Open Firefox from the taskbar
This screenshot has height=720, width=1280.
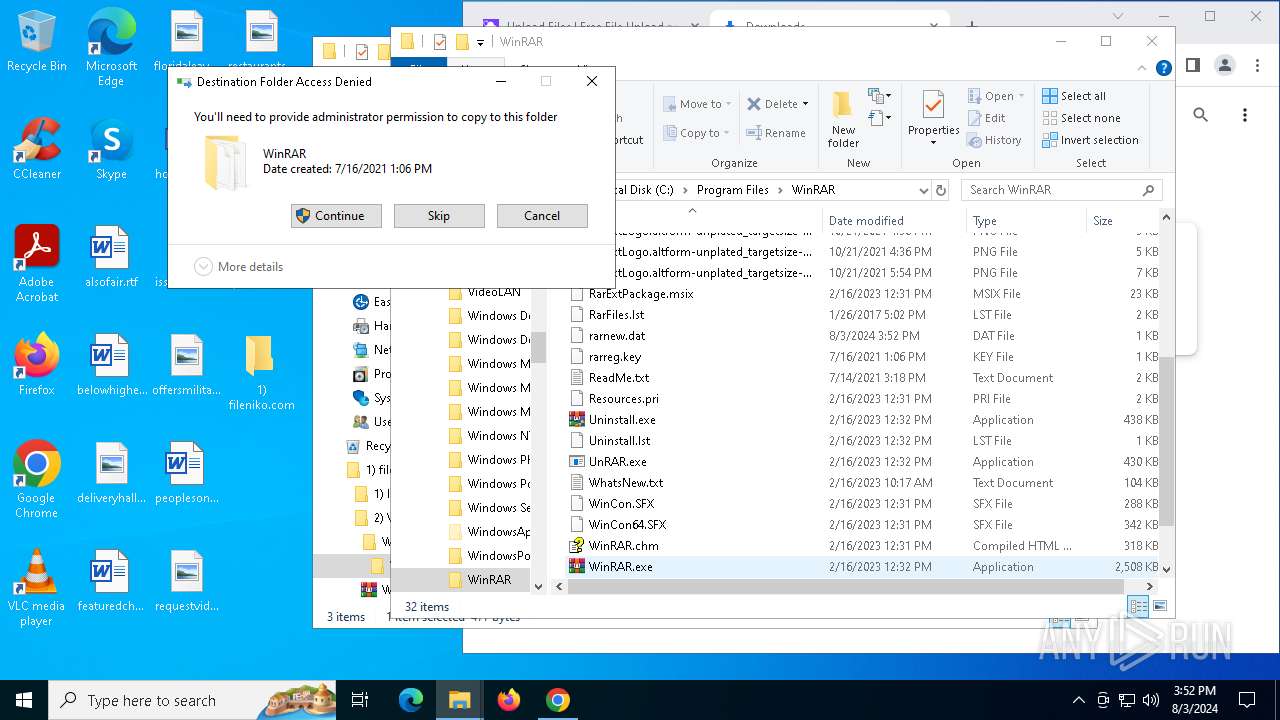(x=509, y=700)
